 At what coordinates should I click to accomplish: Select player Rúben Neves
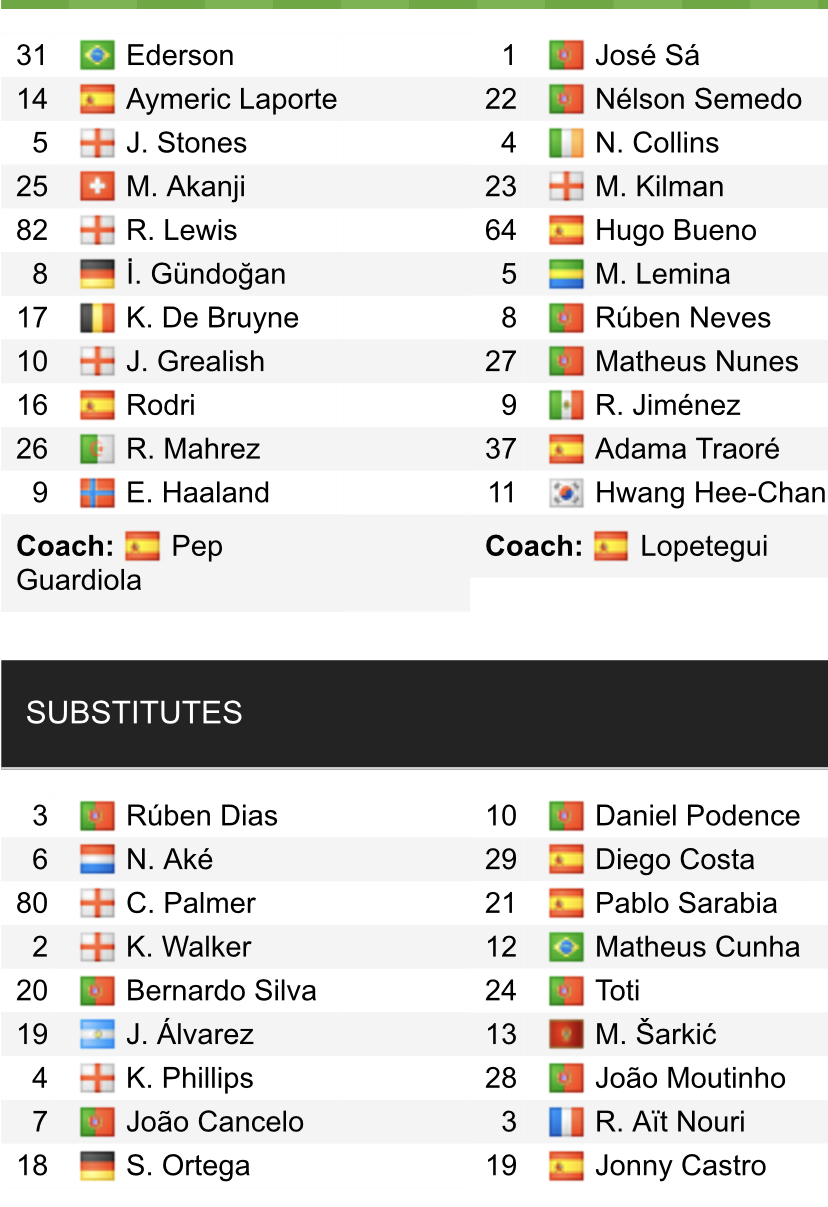[x=683, y=318]
